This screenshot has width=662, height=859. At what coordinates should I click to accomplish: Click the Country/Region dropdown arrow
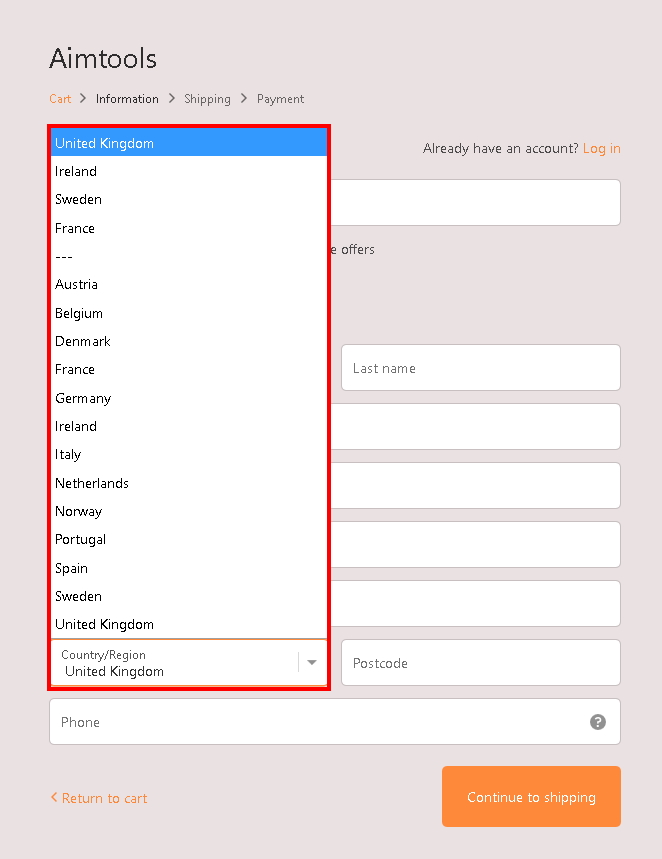click(x=313, y=662)
